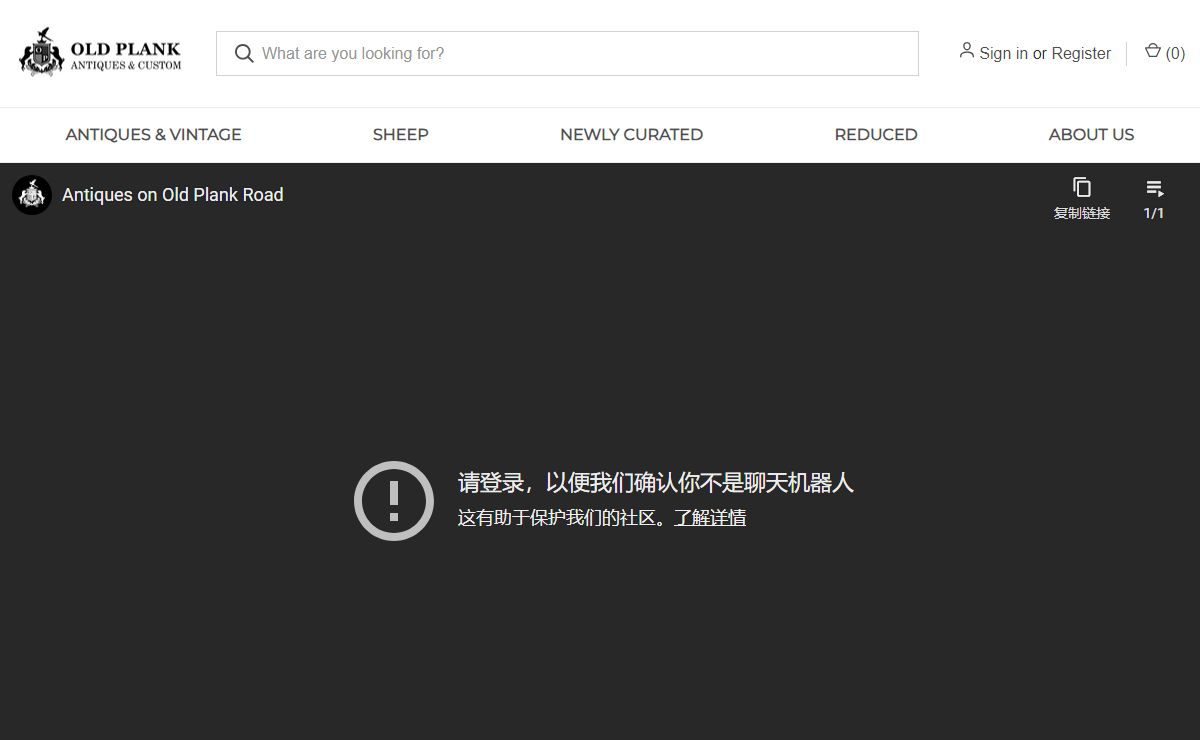Open the video playlist queue icon
Screen dimensions: 1200x740
point(1154,188)
